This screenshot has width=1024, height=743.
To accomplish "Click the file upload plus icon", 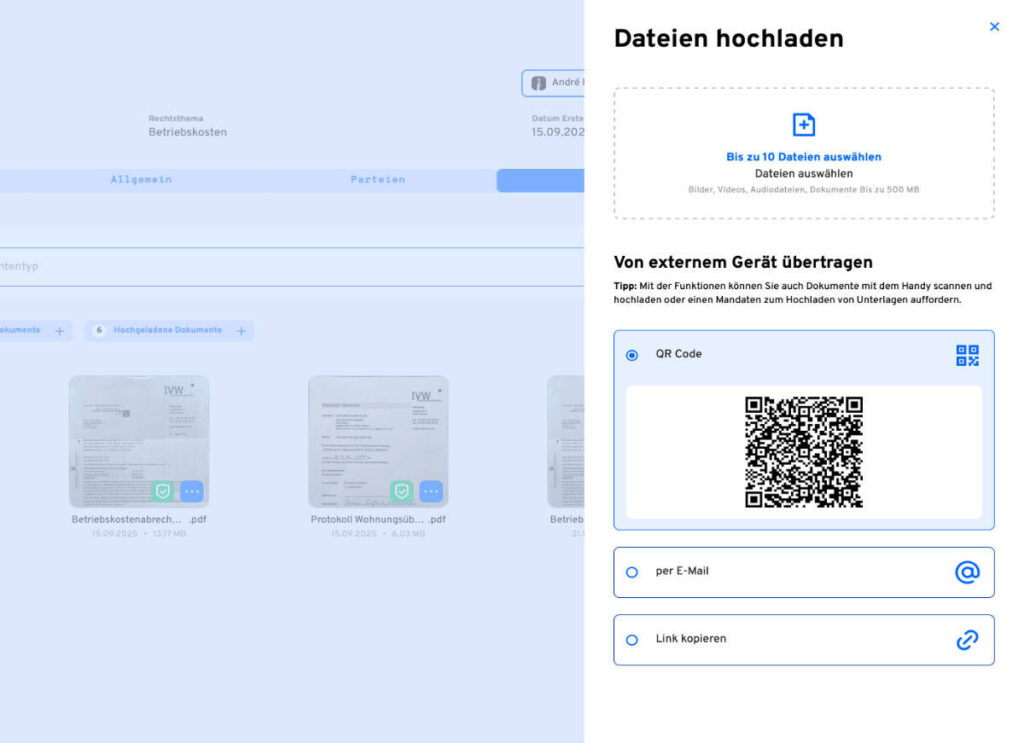I will pos(803,125).
